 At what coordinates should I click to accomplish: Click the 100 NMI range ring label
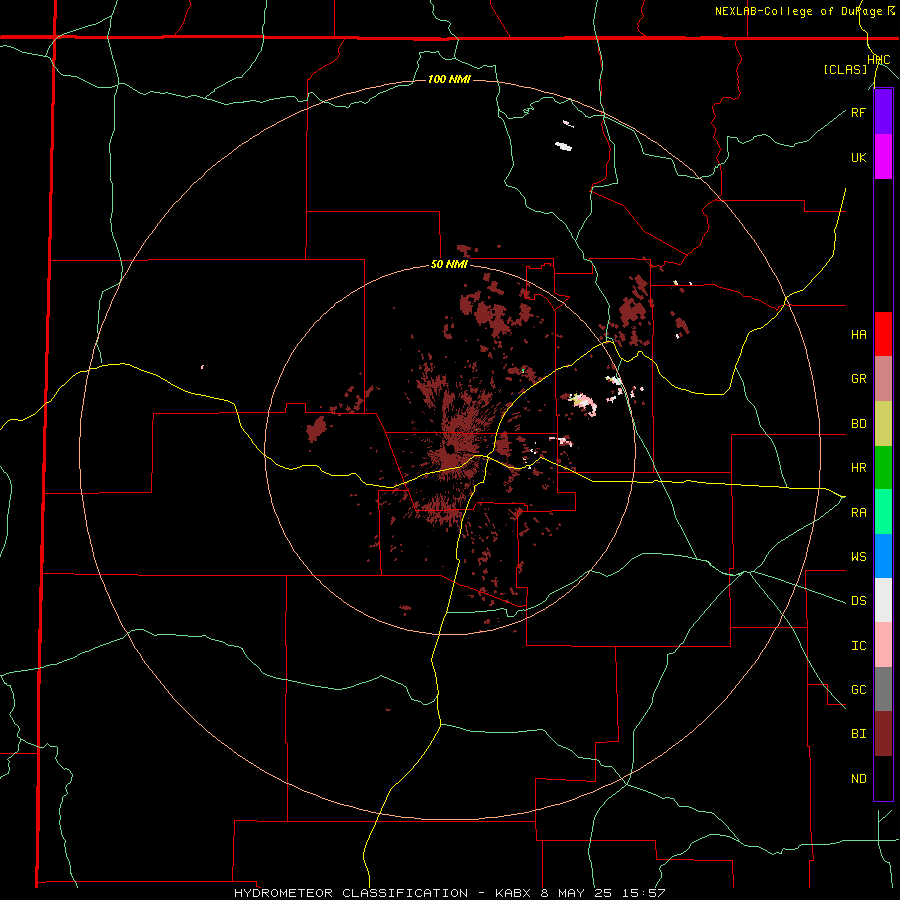pyautogui.click(x=449, y=79)
